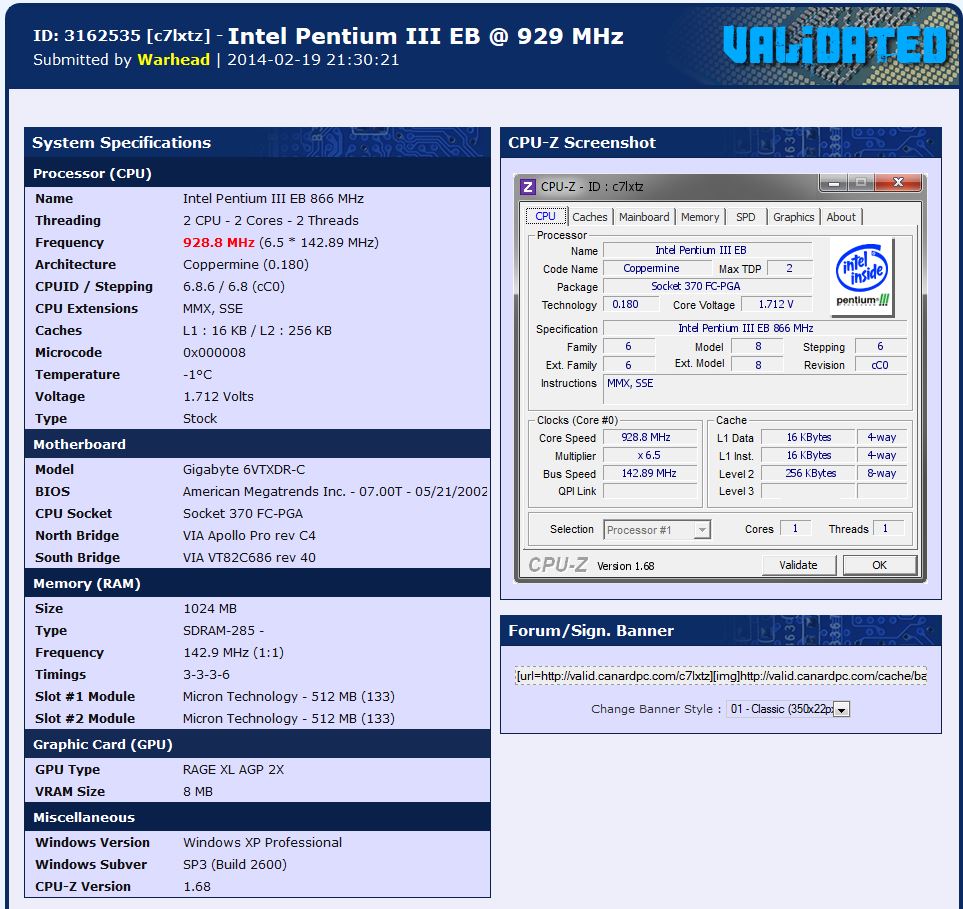Click the Slot #2 Module Micron Technology value

(x=289, y=719)
